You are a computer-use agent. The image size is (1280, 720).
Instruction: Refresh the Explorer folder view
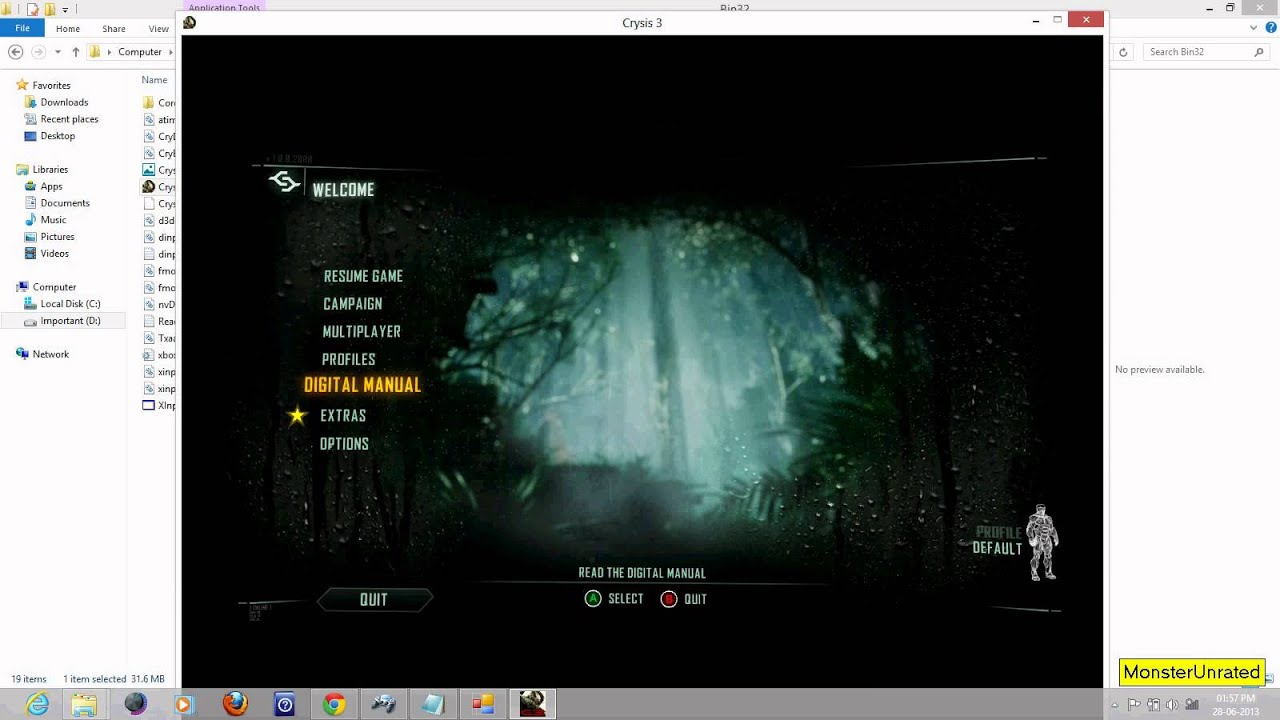coord(1123,52)
